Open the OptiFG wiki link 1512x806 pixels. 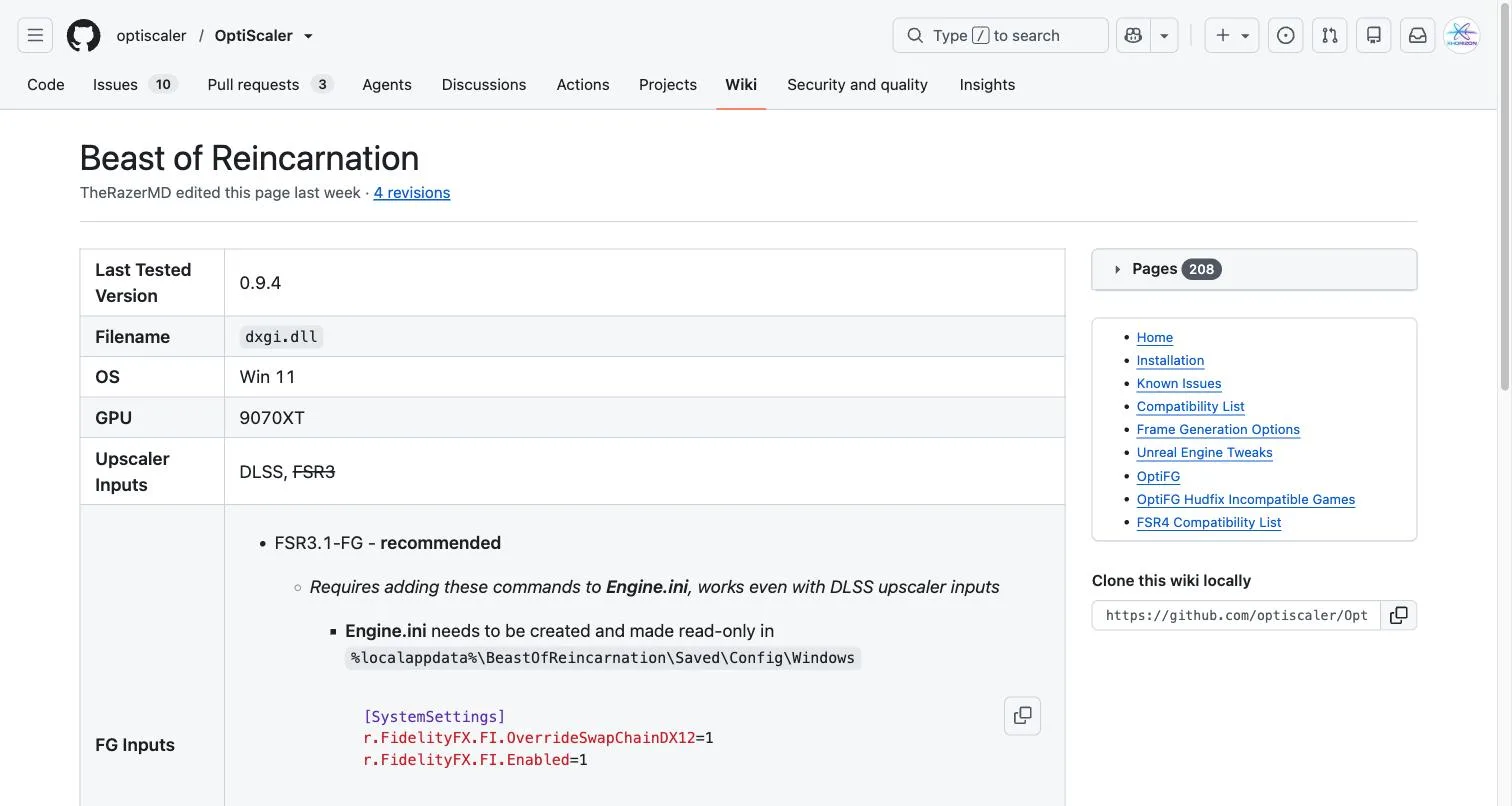pos(1158,476)
